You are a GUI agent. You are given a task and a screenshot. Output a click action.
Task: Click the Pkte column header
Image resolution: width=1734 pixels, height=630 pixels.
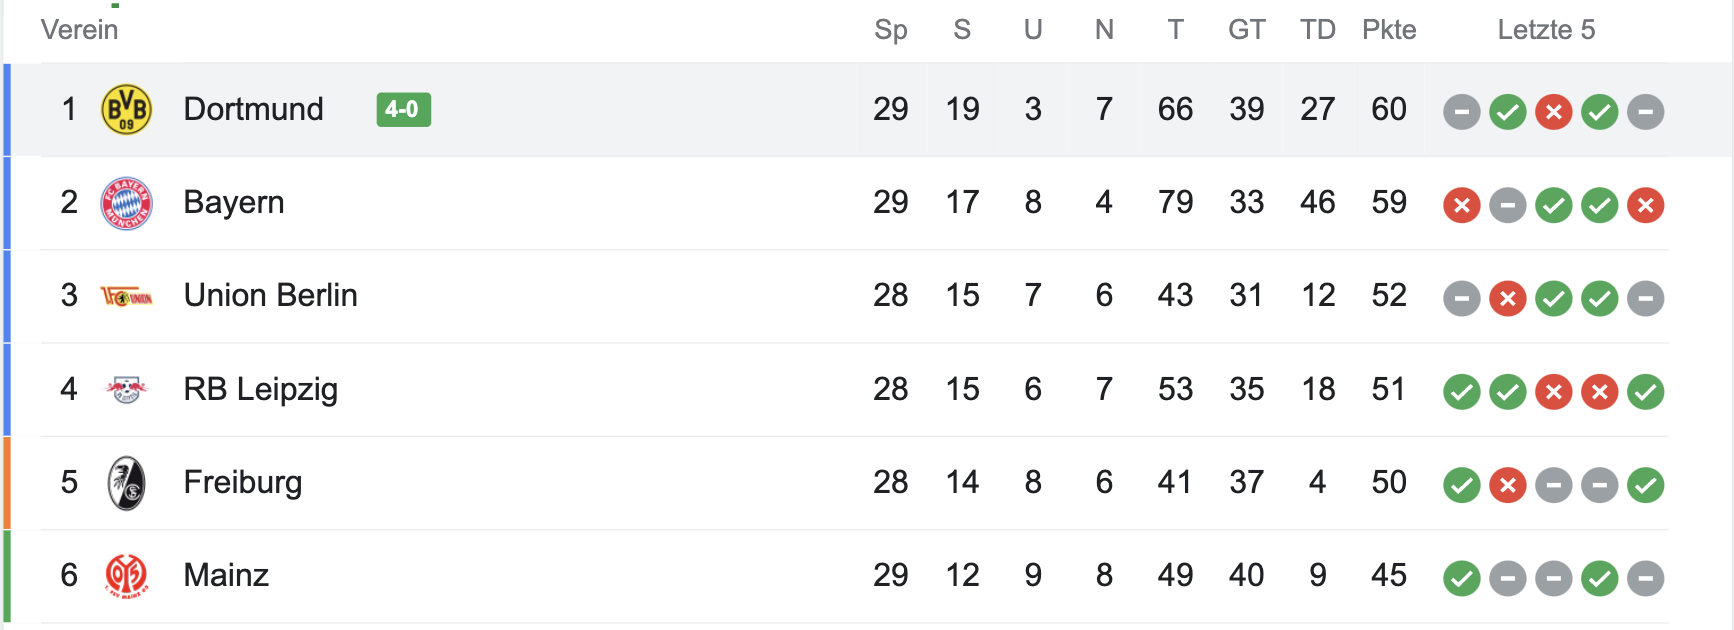tap(1388, 30)
